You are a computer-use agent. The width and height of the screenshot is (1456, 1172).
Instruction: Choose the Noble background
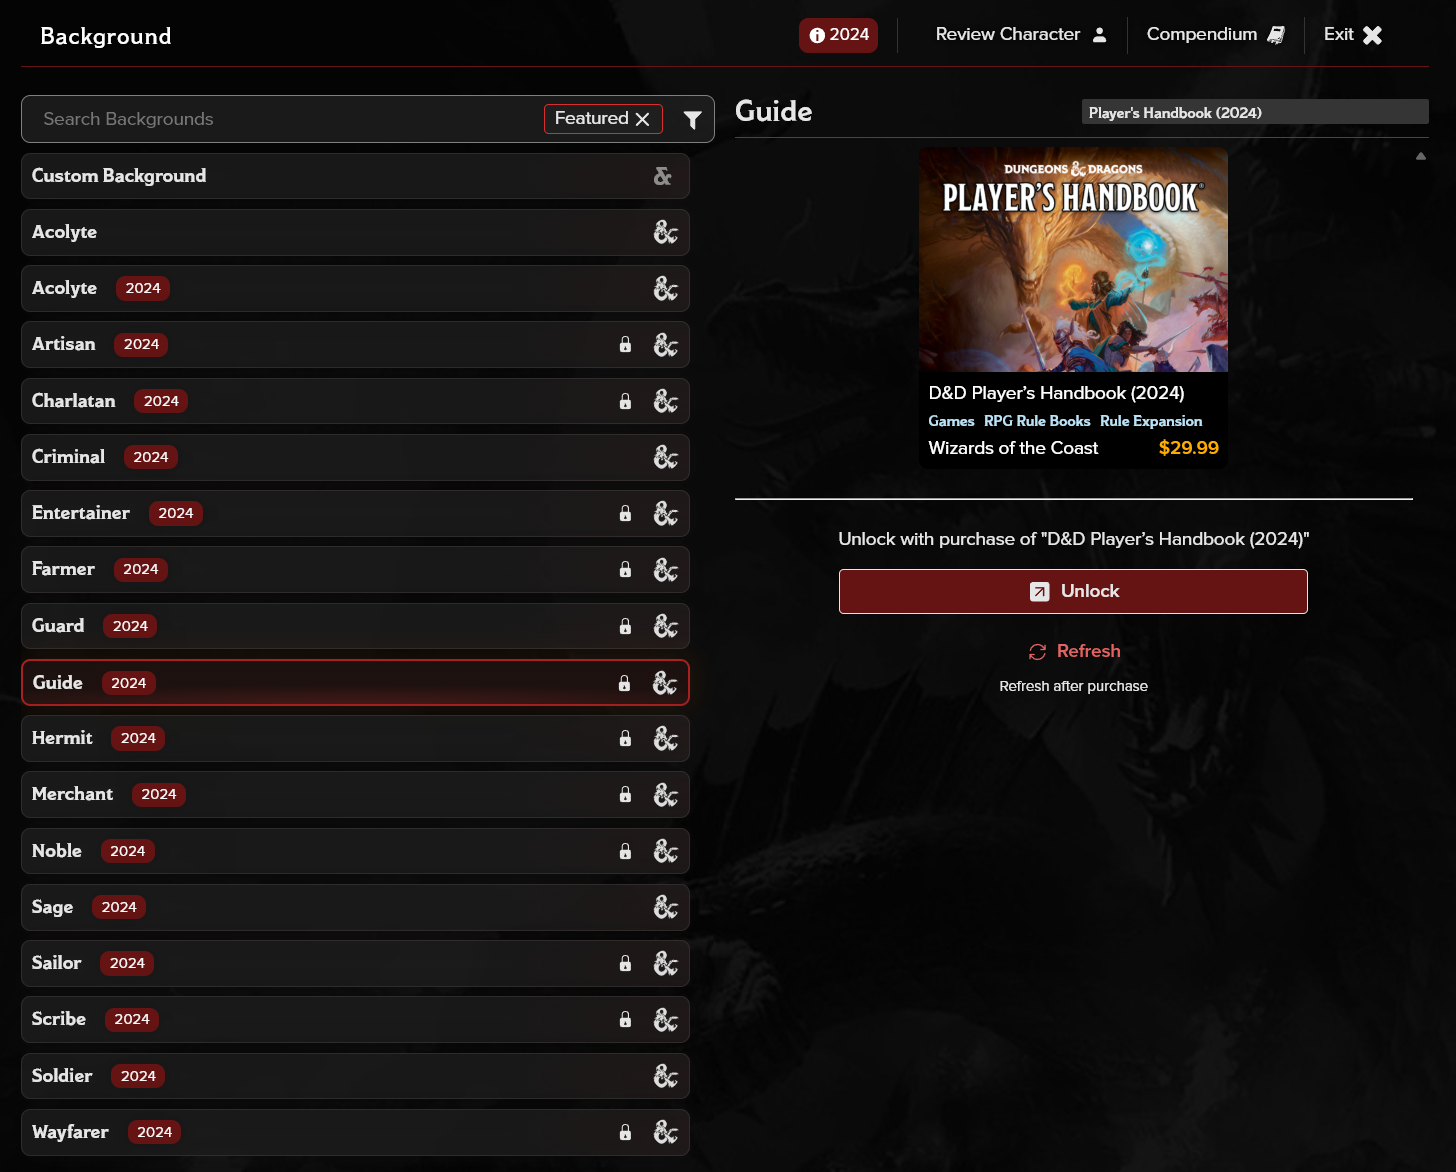point(355,851)
